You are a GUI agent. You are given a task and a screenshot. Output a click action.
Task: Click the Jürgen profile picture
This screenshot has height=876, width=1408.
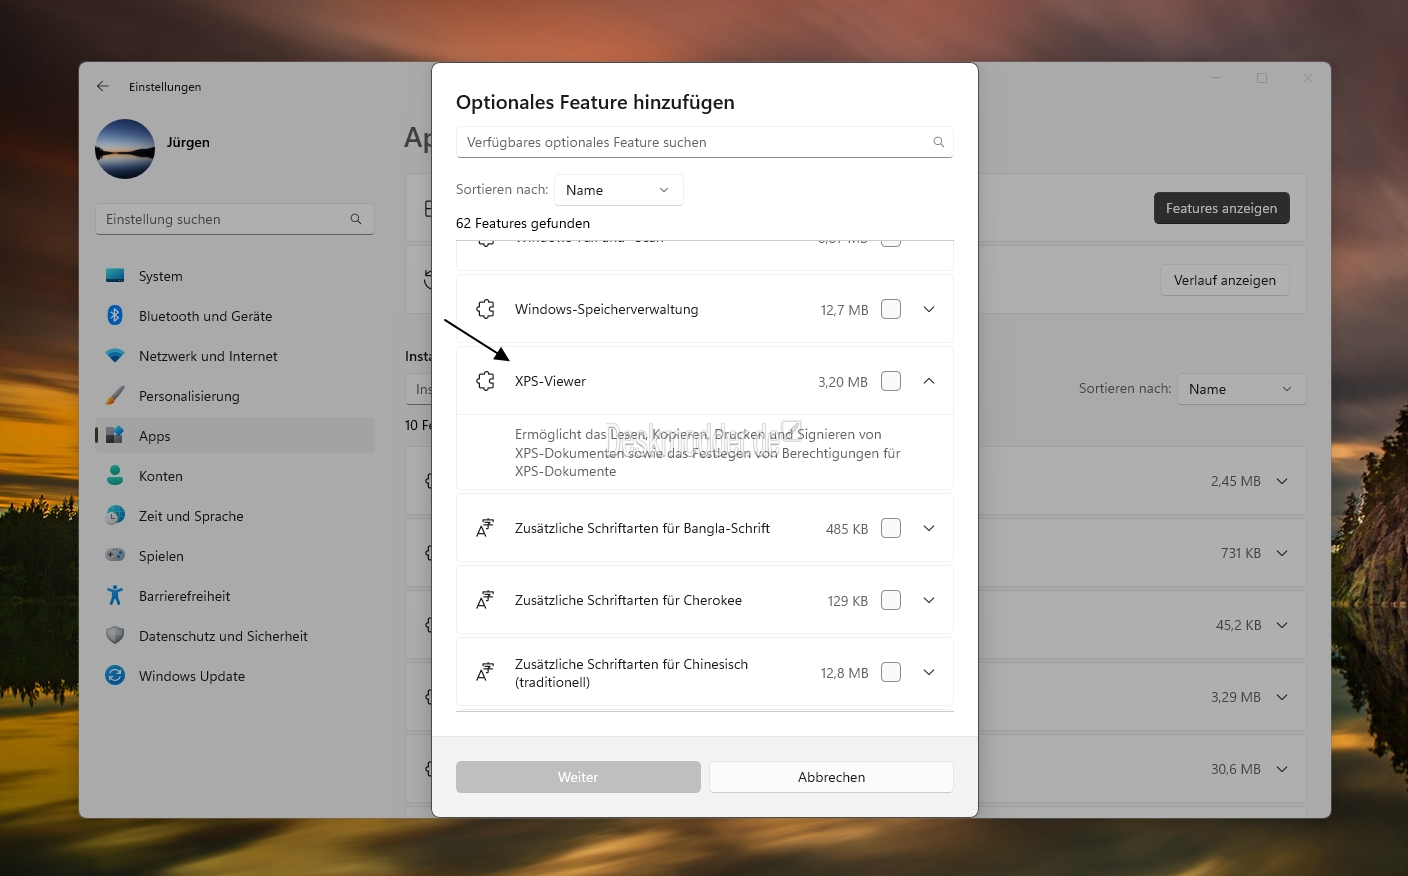[125, 149]
